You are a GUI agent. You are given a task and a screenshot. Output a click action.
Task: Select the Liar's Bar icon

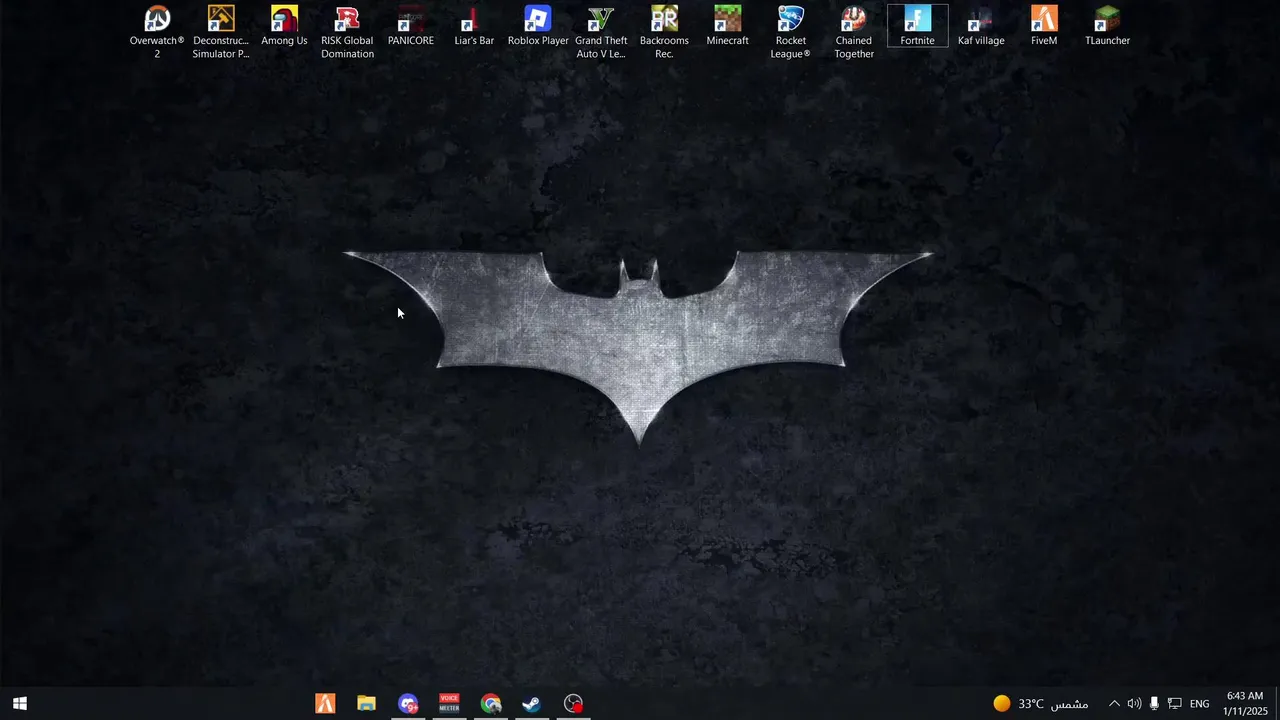(x=474, y=26)
